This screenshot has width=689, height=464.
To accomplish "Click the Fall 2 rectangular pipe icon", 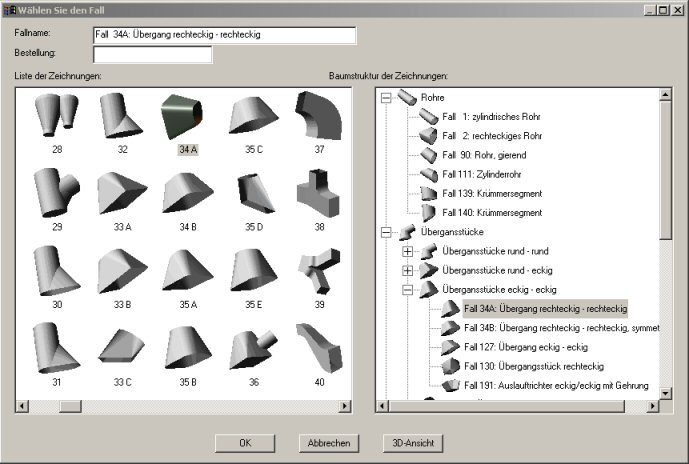I will [428, 136].
